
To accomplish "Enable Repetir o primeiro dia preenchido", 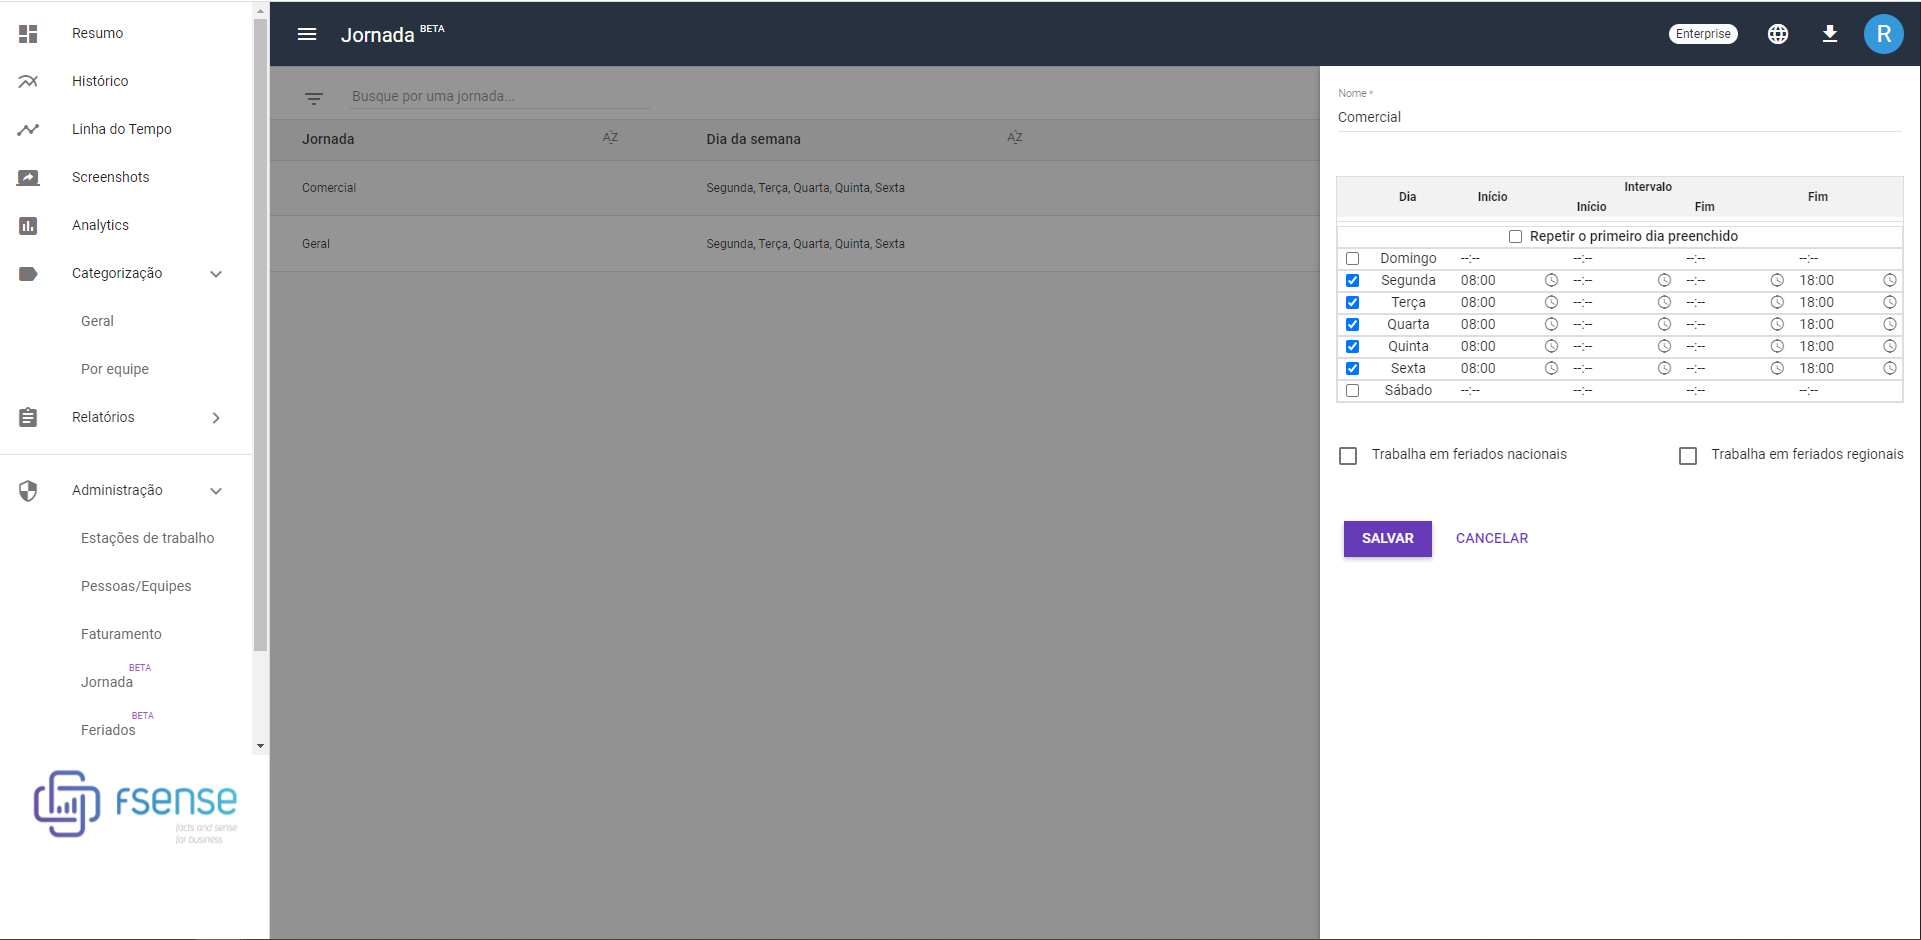I will (x=1516, y=236).
